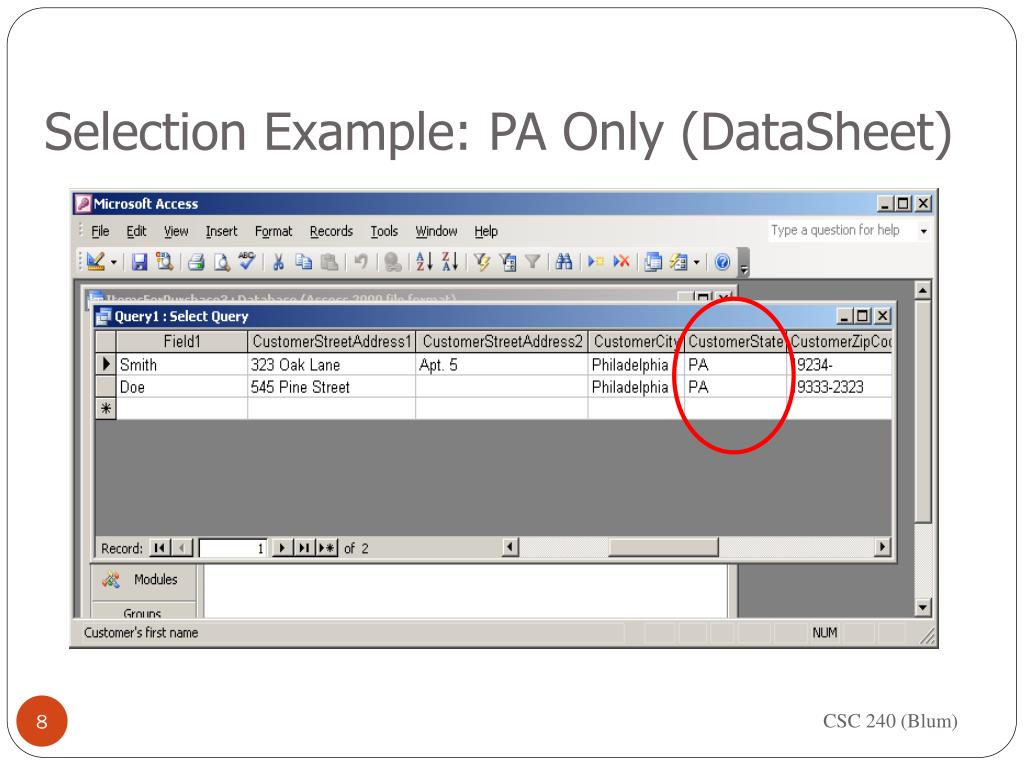Sort ascending with the A-Z icon
1024x768 pixels.
[424, 262]
